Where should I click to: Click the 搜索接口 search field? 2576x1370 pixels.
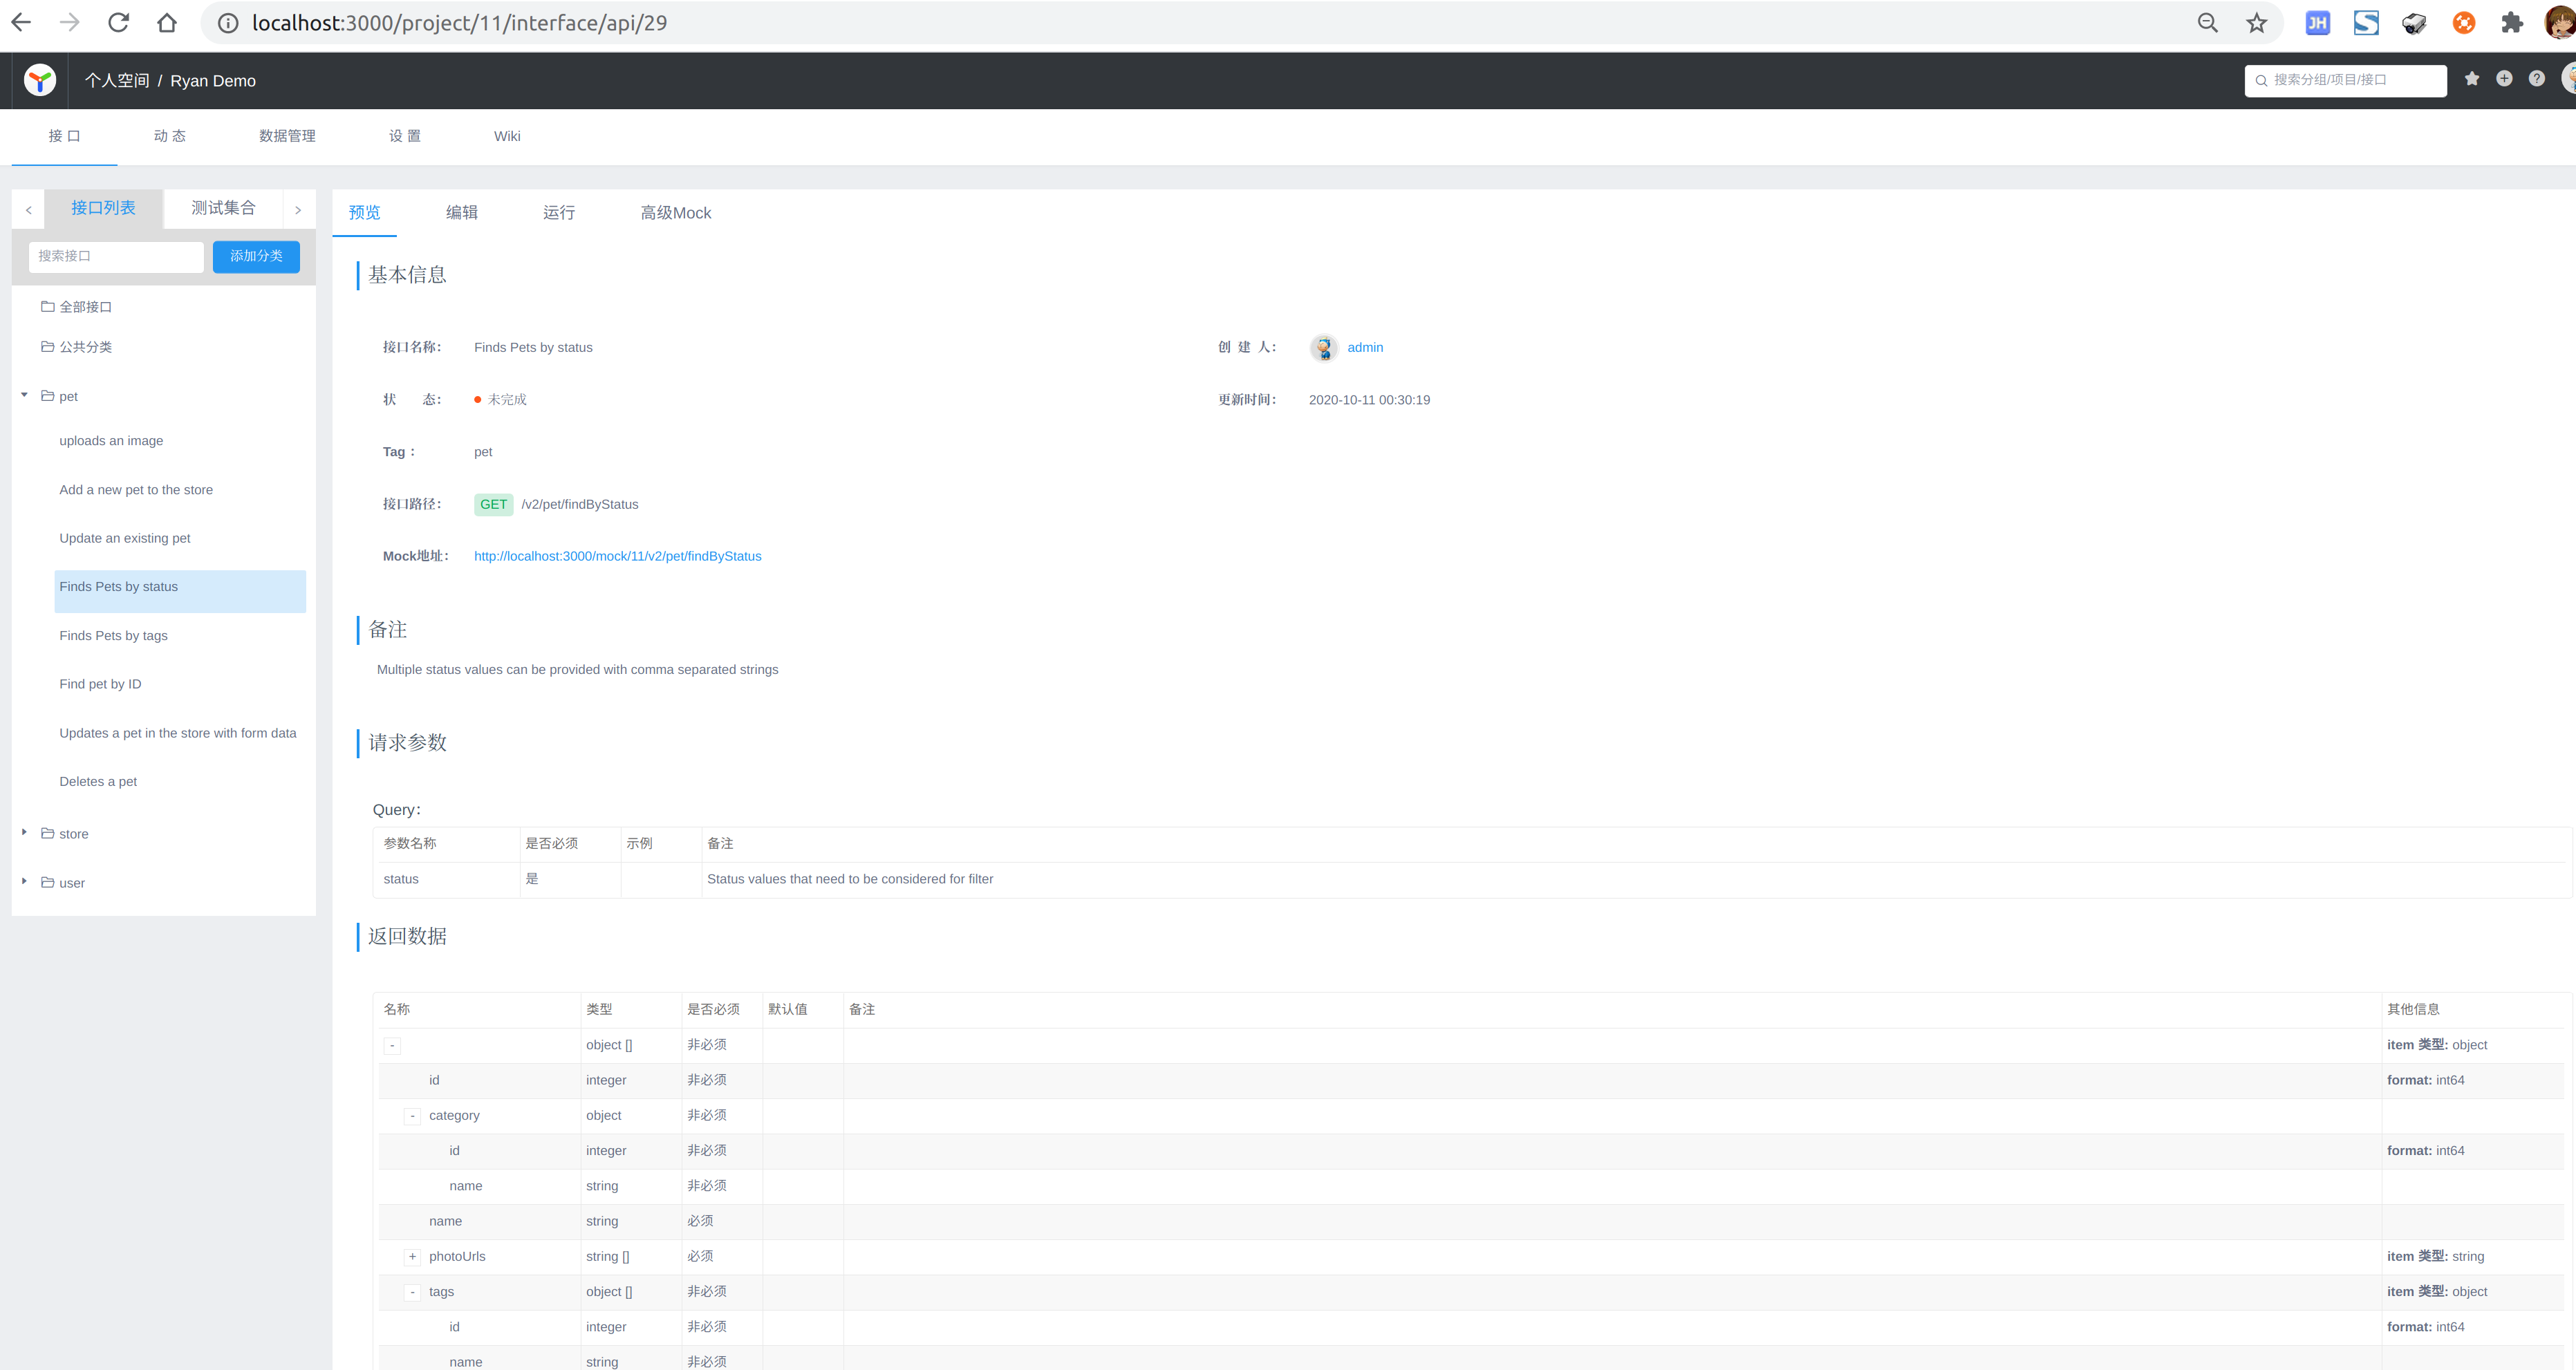click(116, 256)
